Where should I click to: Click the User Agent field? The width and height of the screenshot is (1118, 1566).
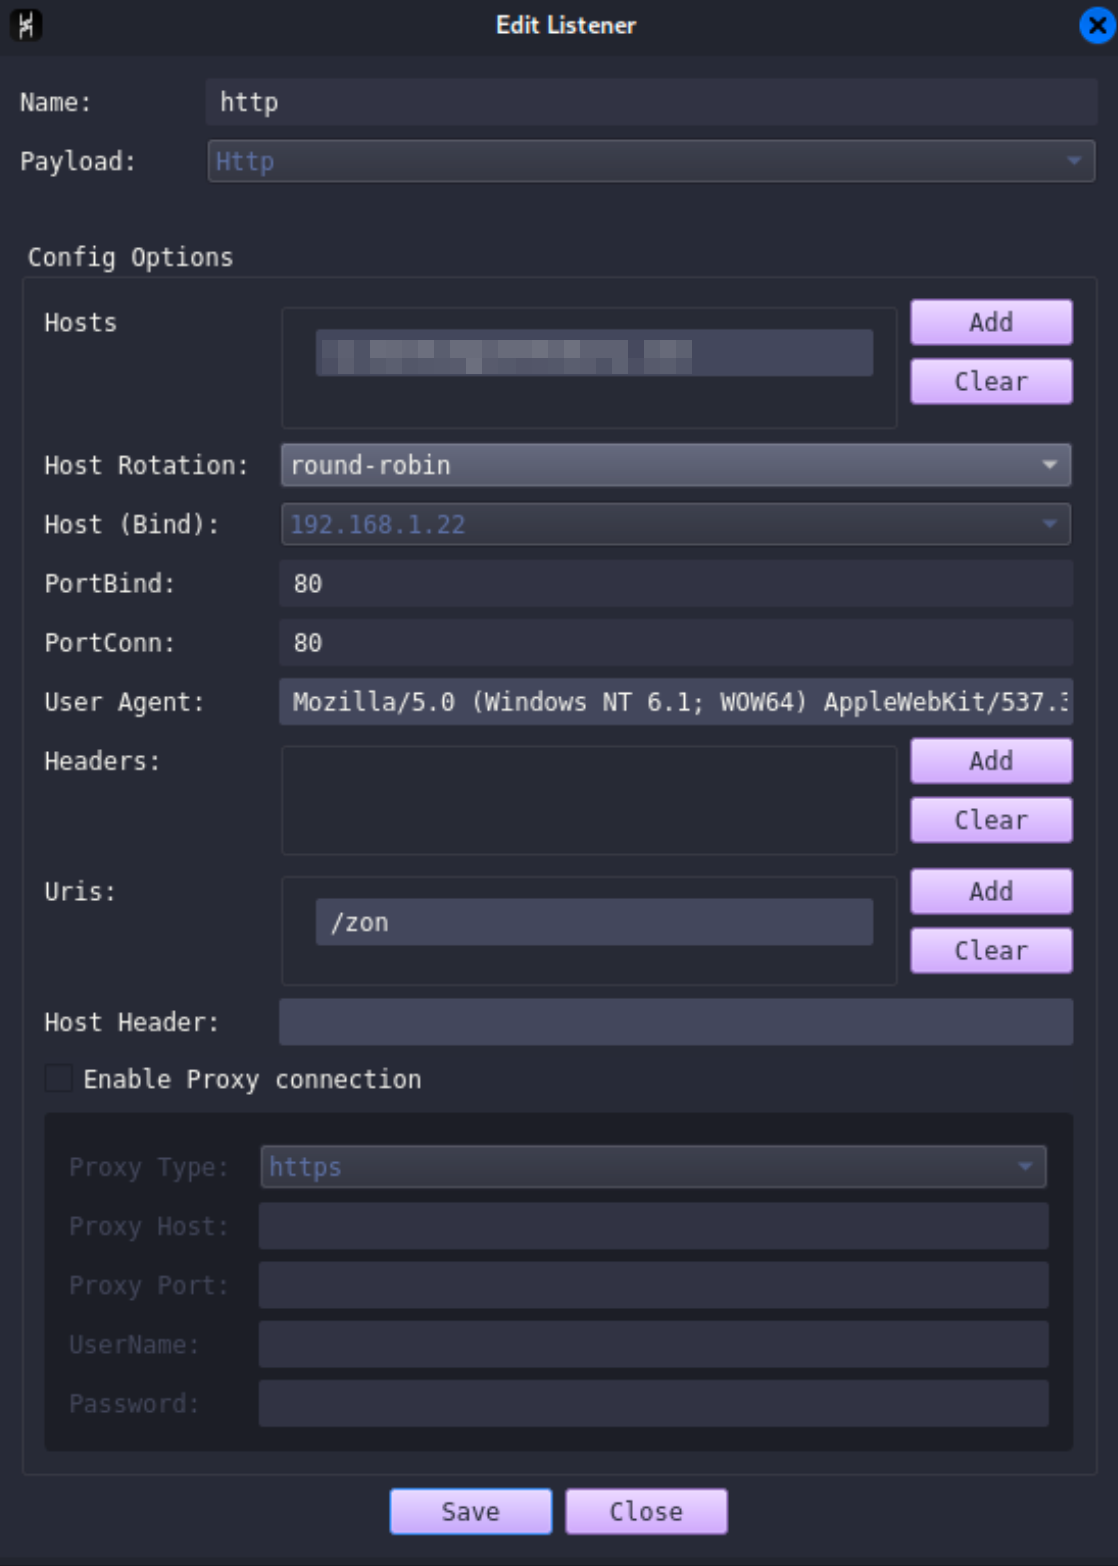tap(676, 701)
